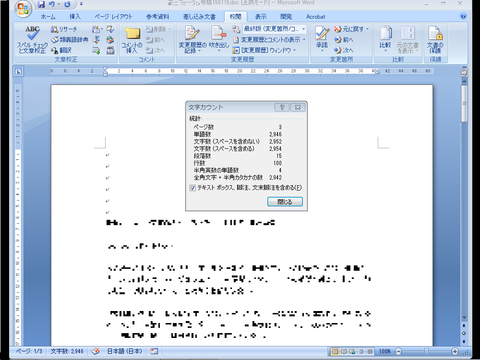Open the 比較 compare dropdown arrow
This screenshot has width=480, height=360.
[385, 51]
